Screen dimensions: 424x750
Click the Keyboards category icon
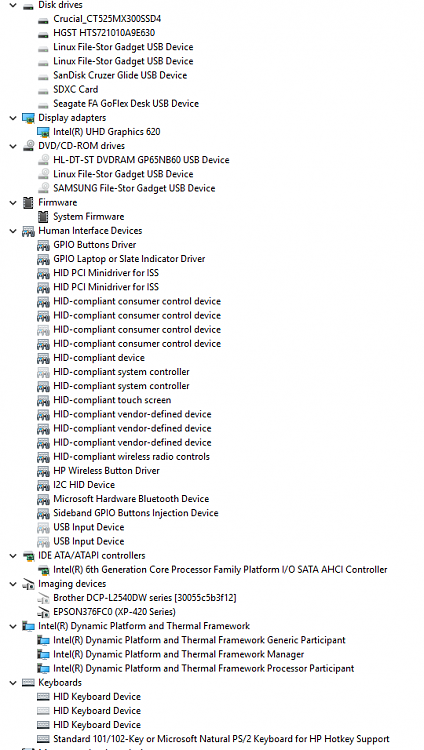tap(28, 683)
